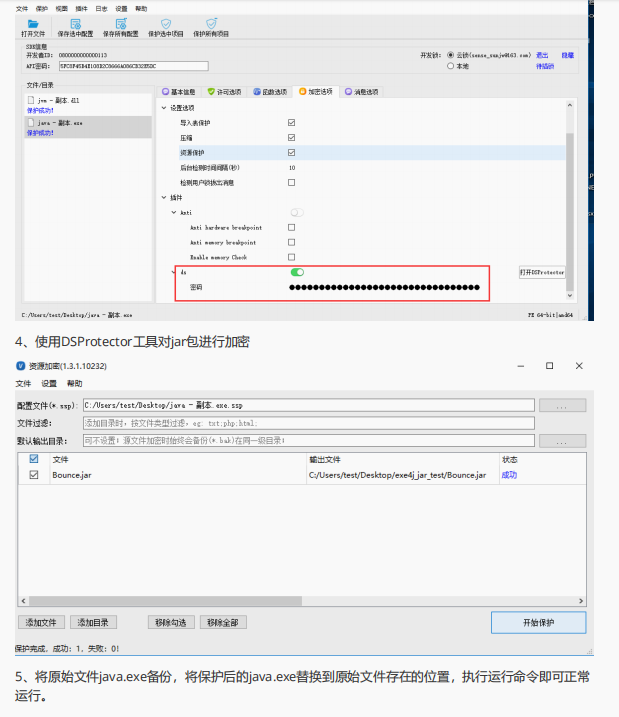Click 添加文件 button
619x717 pixels.
tap(41, 622)
